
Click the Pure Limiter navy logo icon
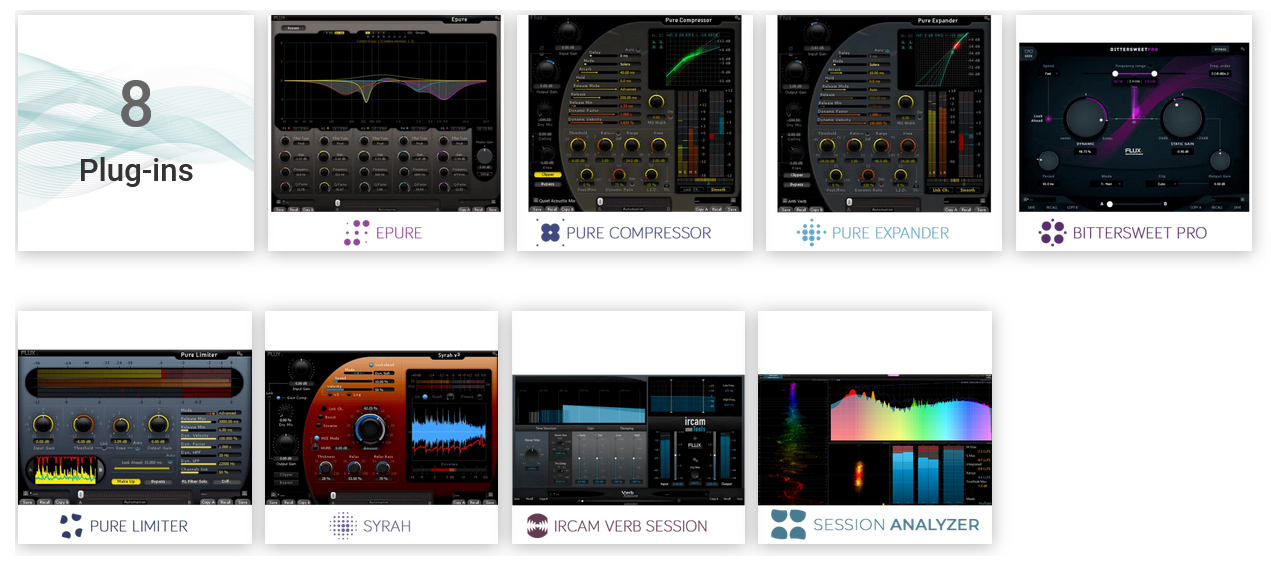point(71,526)
